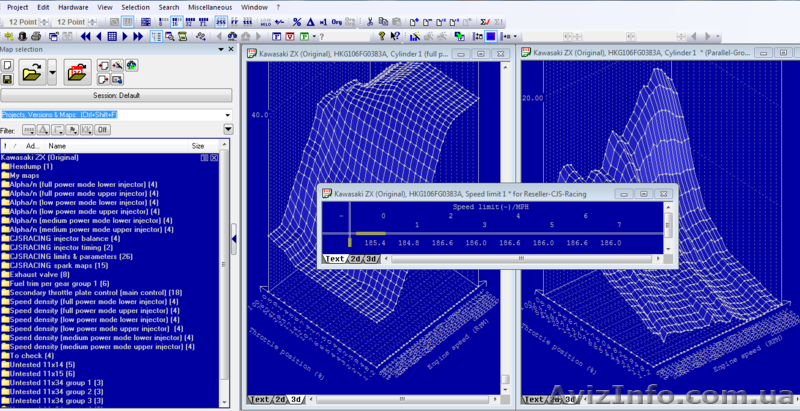
Task: Open the Projects, Versions & Maps dropdown
Action: [x=227, y=115]
